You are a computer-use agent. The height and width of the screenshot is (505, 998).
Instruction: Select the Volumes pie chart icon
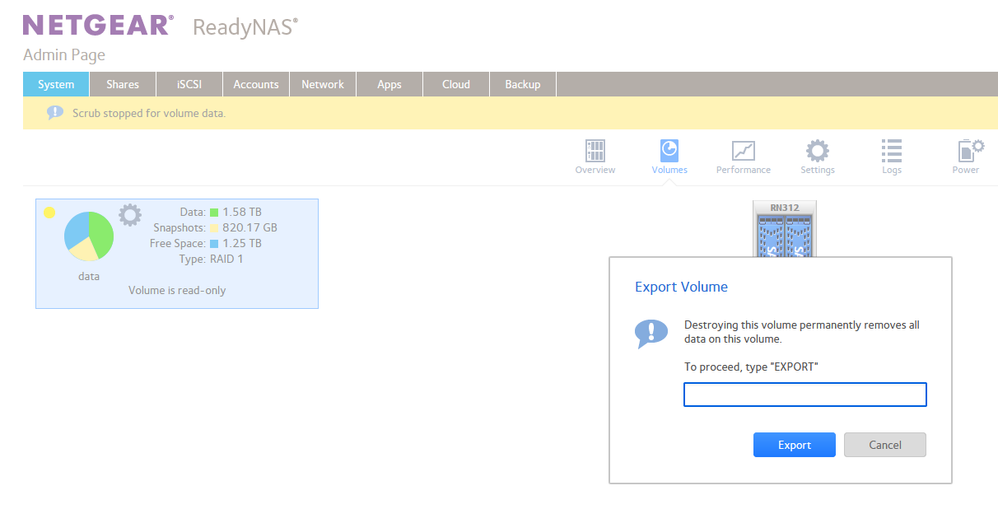point(669,152)
